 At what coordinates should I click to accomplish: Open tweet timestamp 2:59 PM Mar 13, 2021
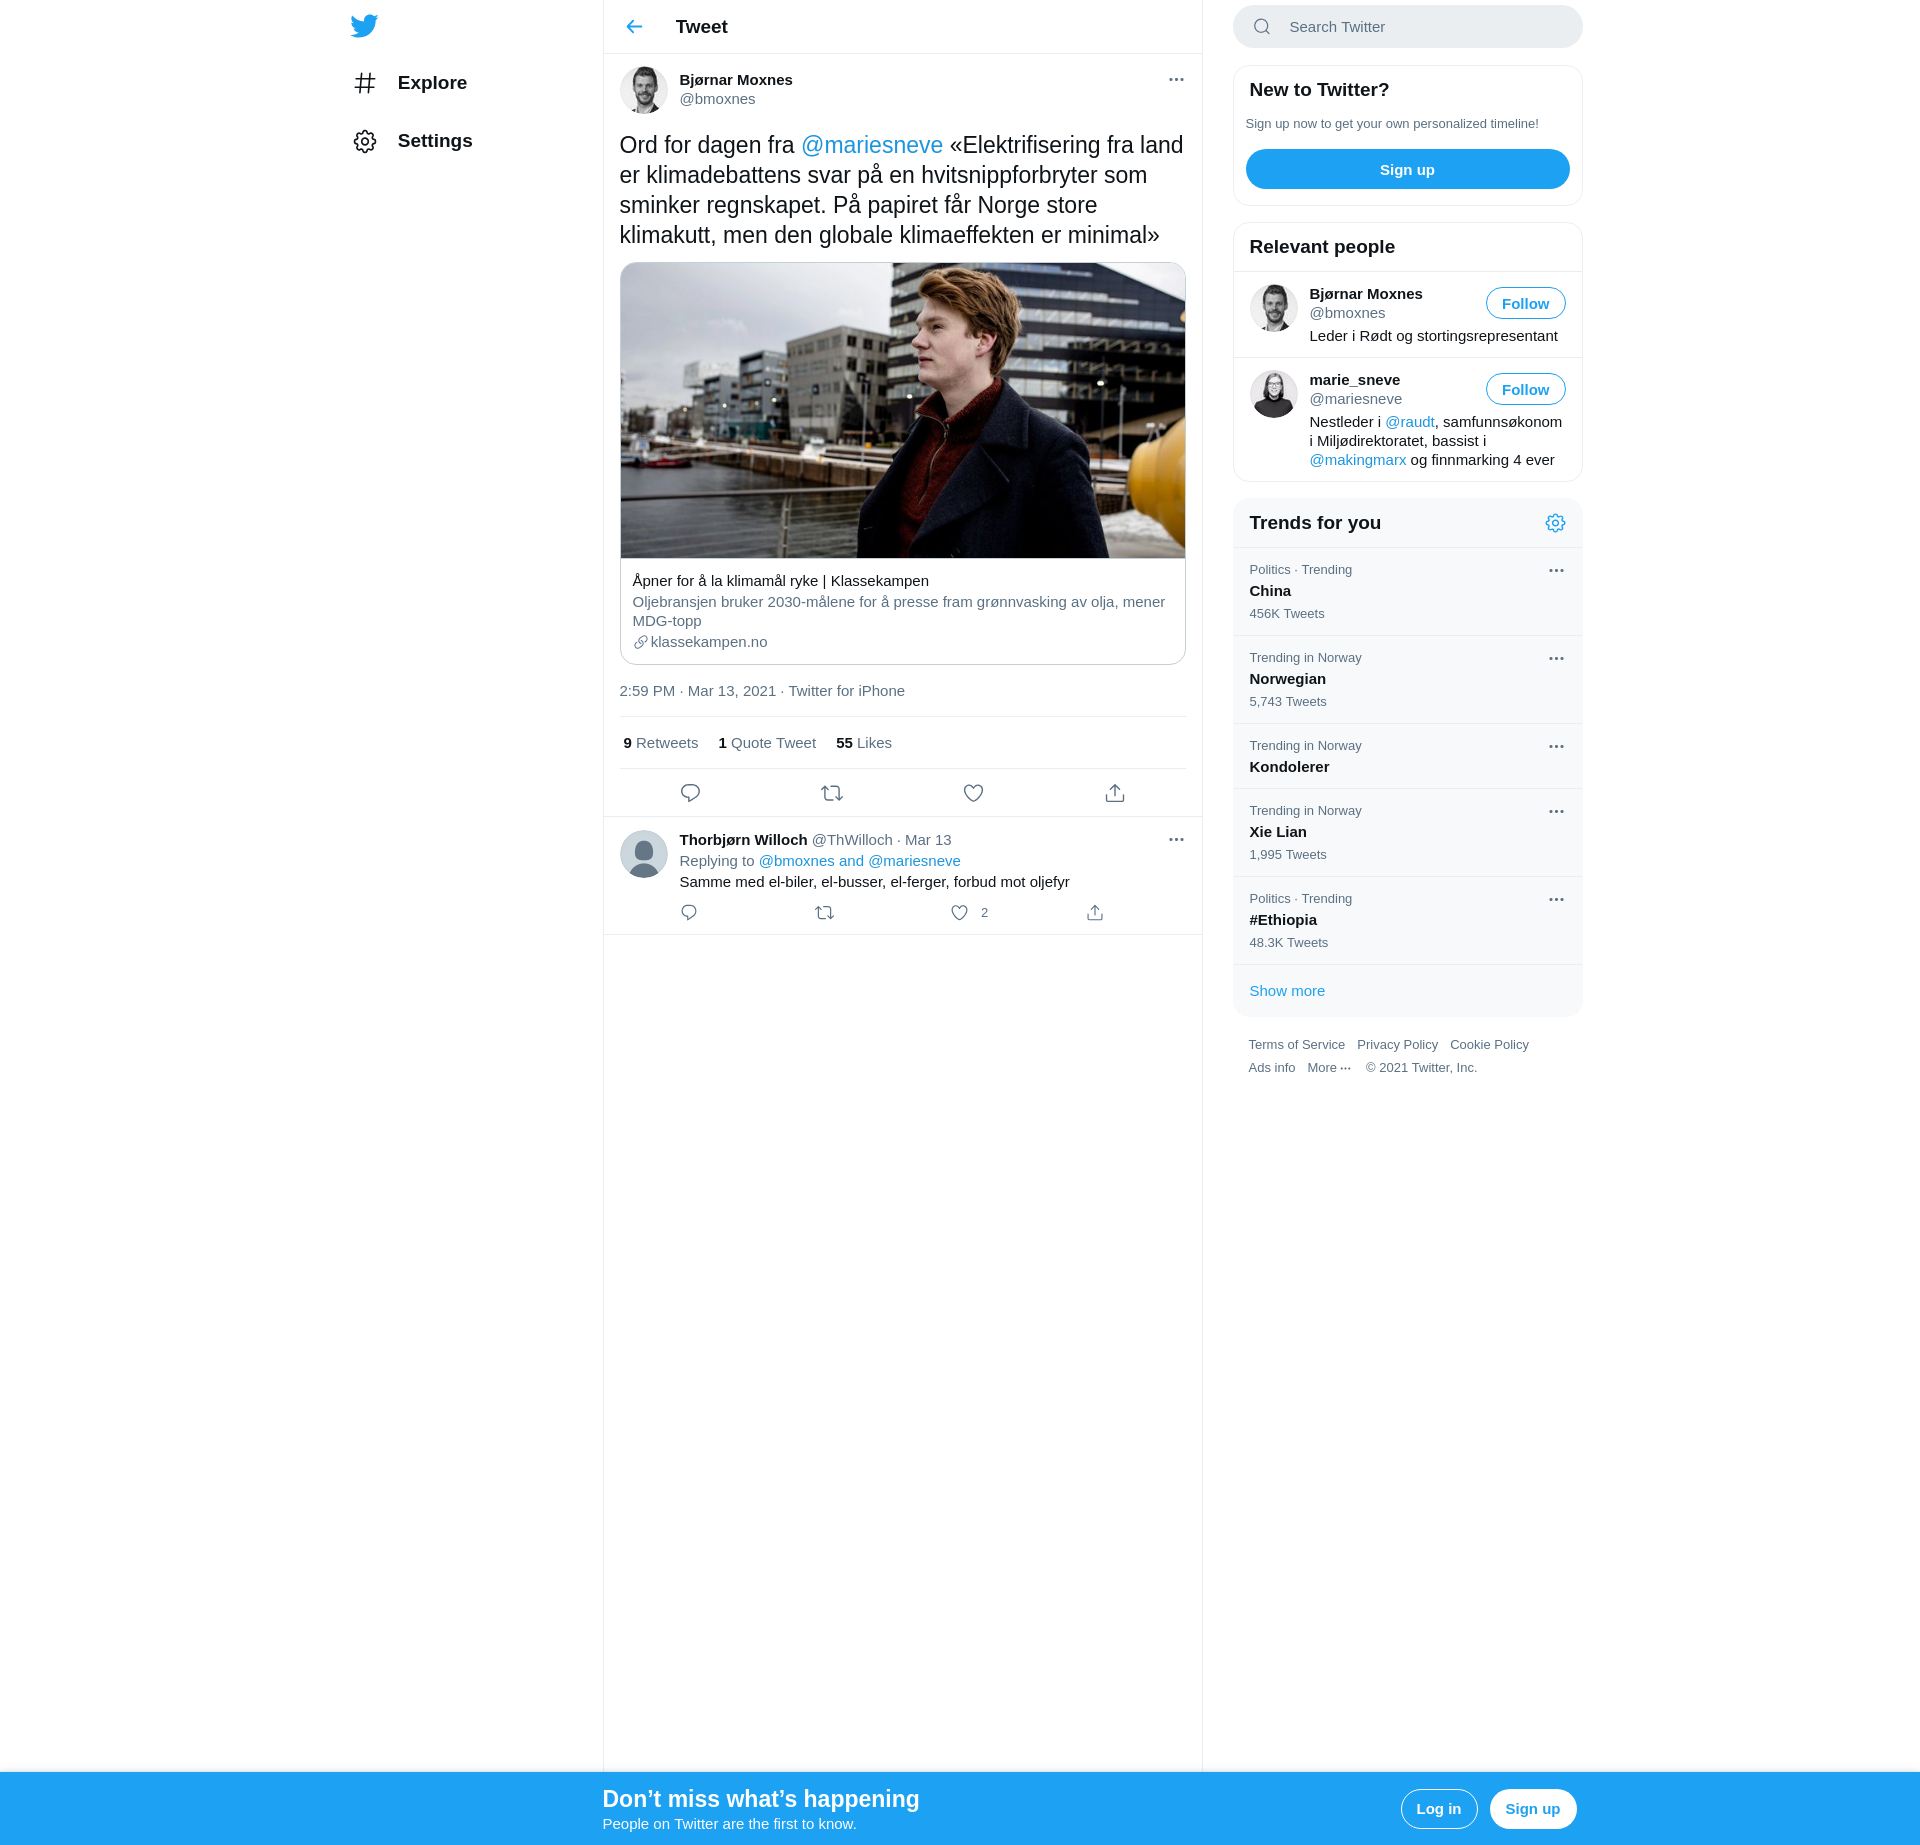tap(697, 691)
